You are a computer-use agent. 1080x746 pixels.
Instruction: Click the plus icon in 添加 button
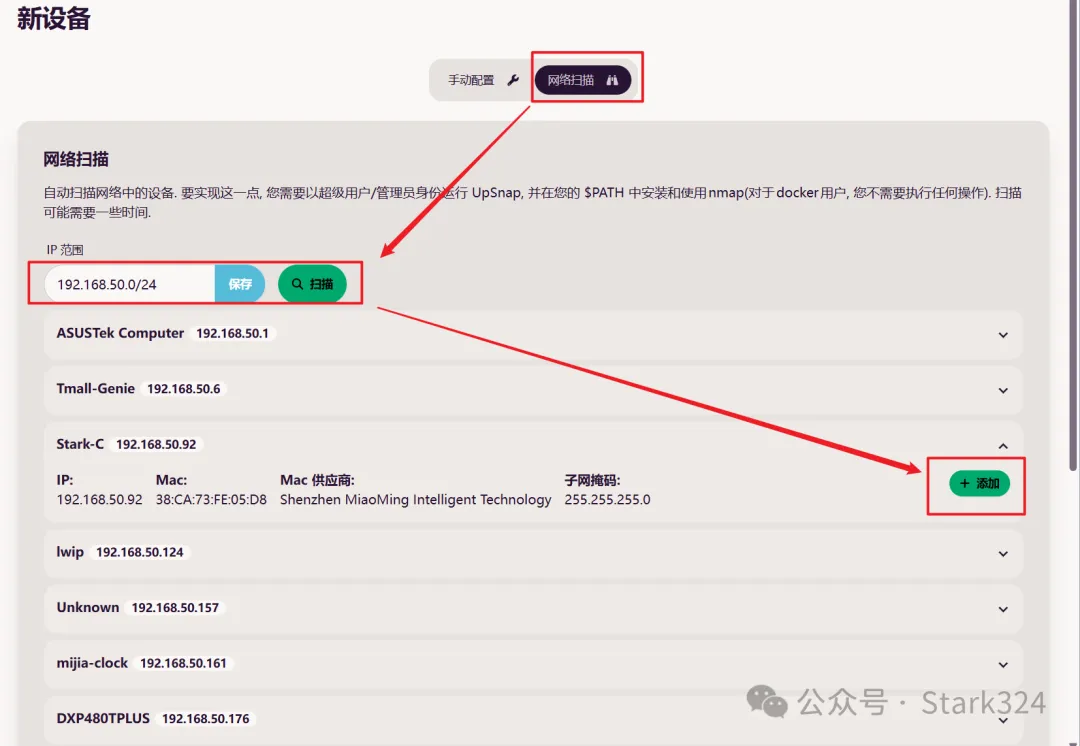(964, 484)
